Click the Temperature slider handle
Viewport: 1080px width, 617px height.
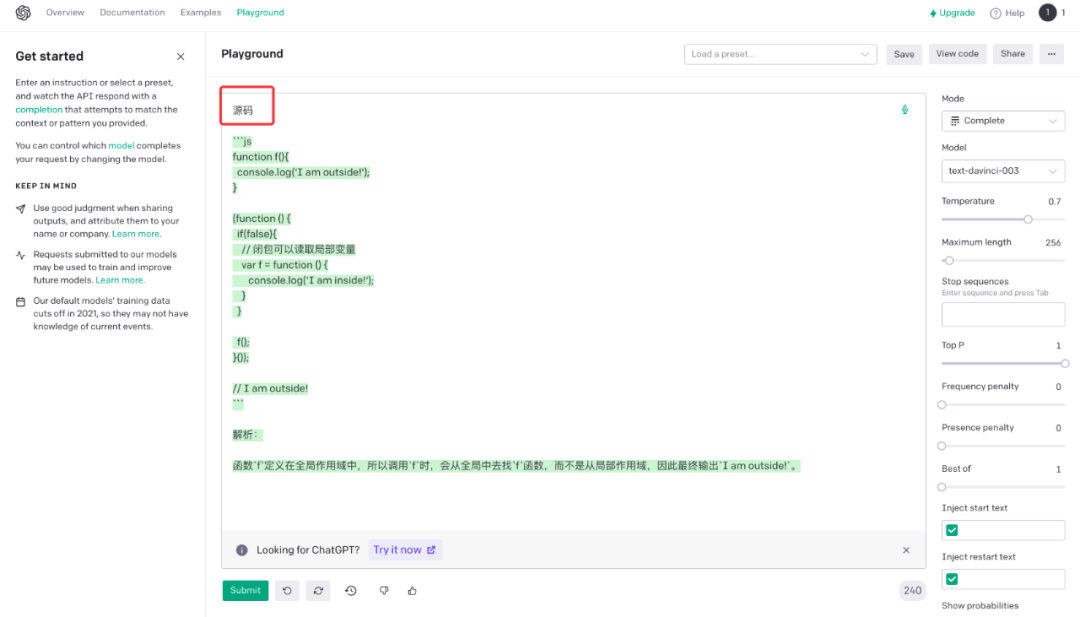coord(1028,220)
